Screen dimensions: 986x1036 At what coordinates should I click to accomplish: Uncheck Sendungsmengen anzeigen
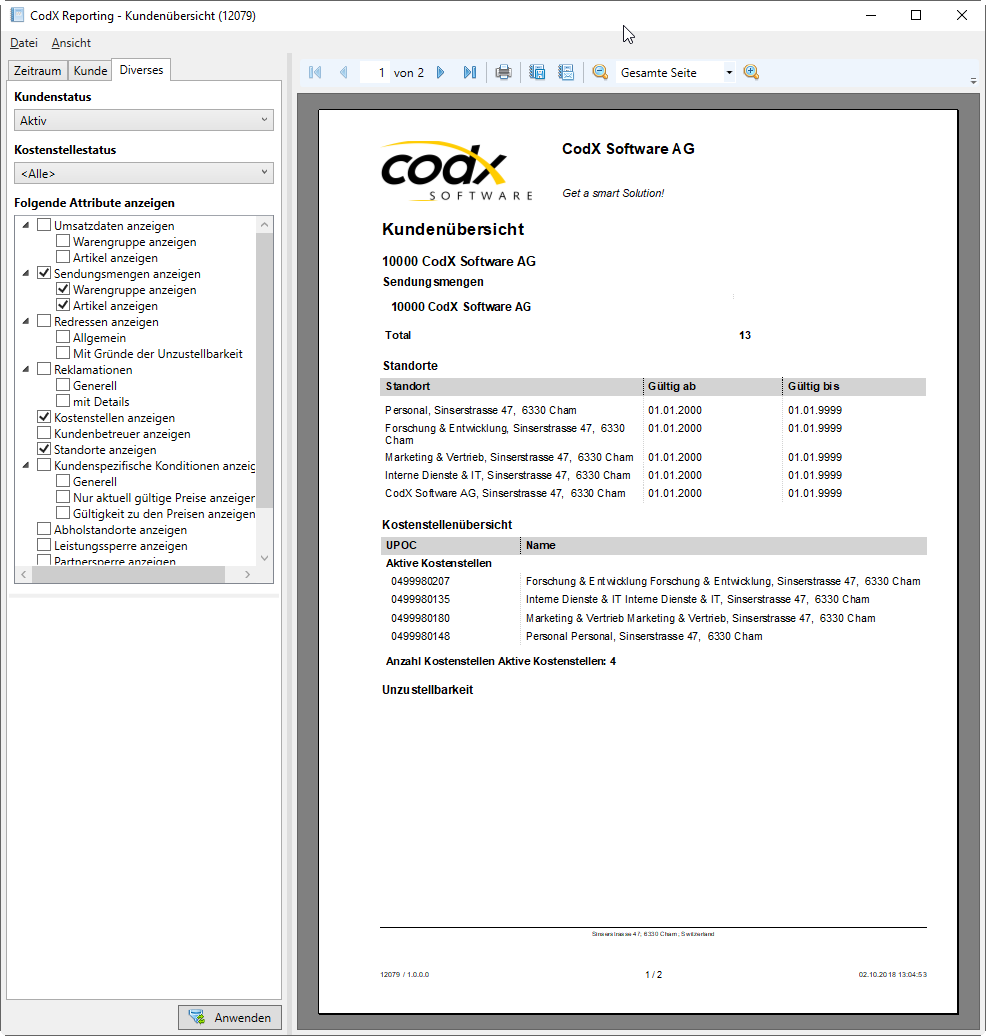pos(44,273)
